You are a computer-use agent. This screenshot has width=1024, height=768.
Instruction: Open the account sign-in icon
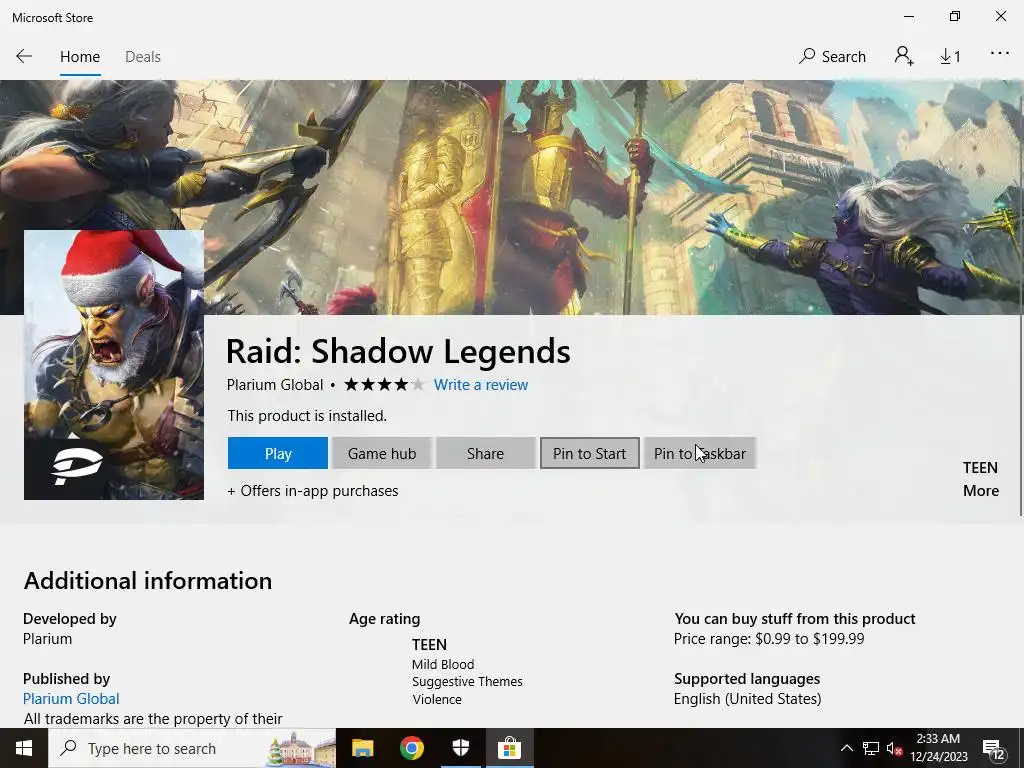click(x=904, y=57)
